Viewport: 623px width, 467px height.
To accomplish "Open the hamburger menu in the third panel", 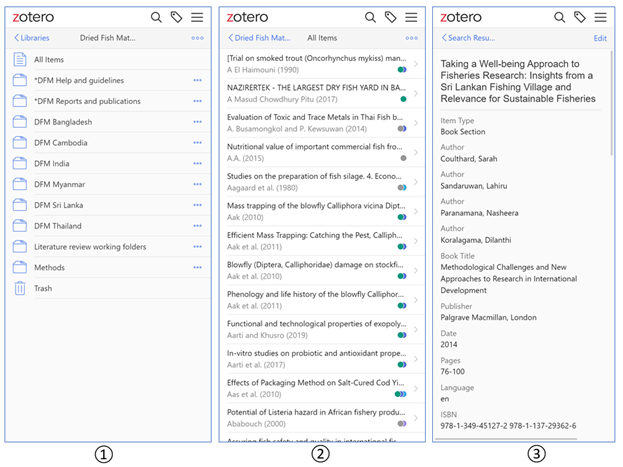I will tap(600, 17).
